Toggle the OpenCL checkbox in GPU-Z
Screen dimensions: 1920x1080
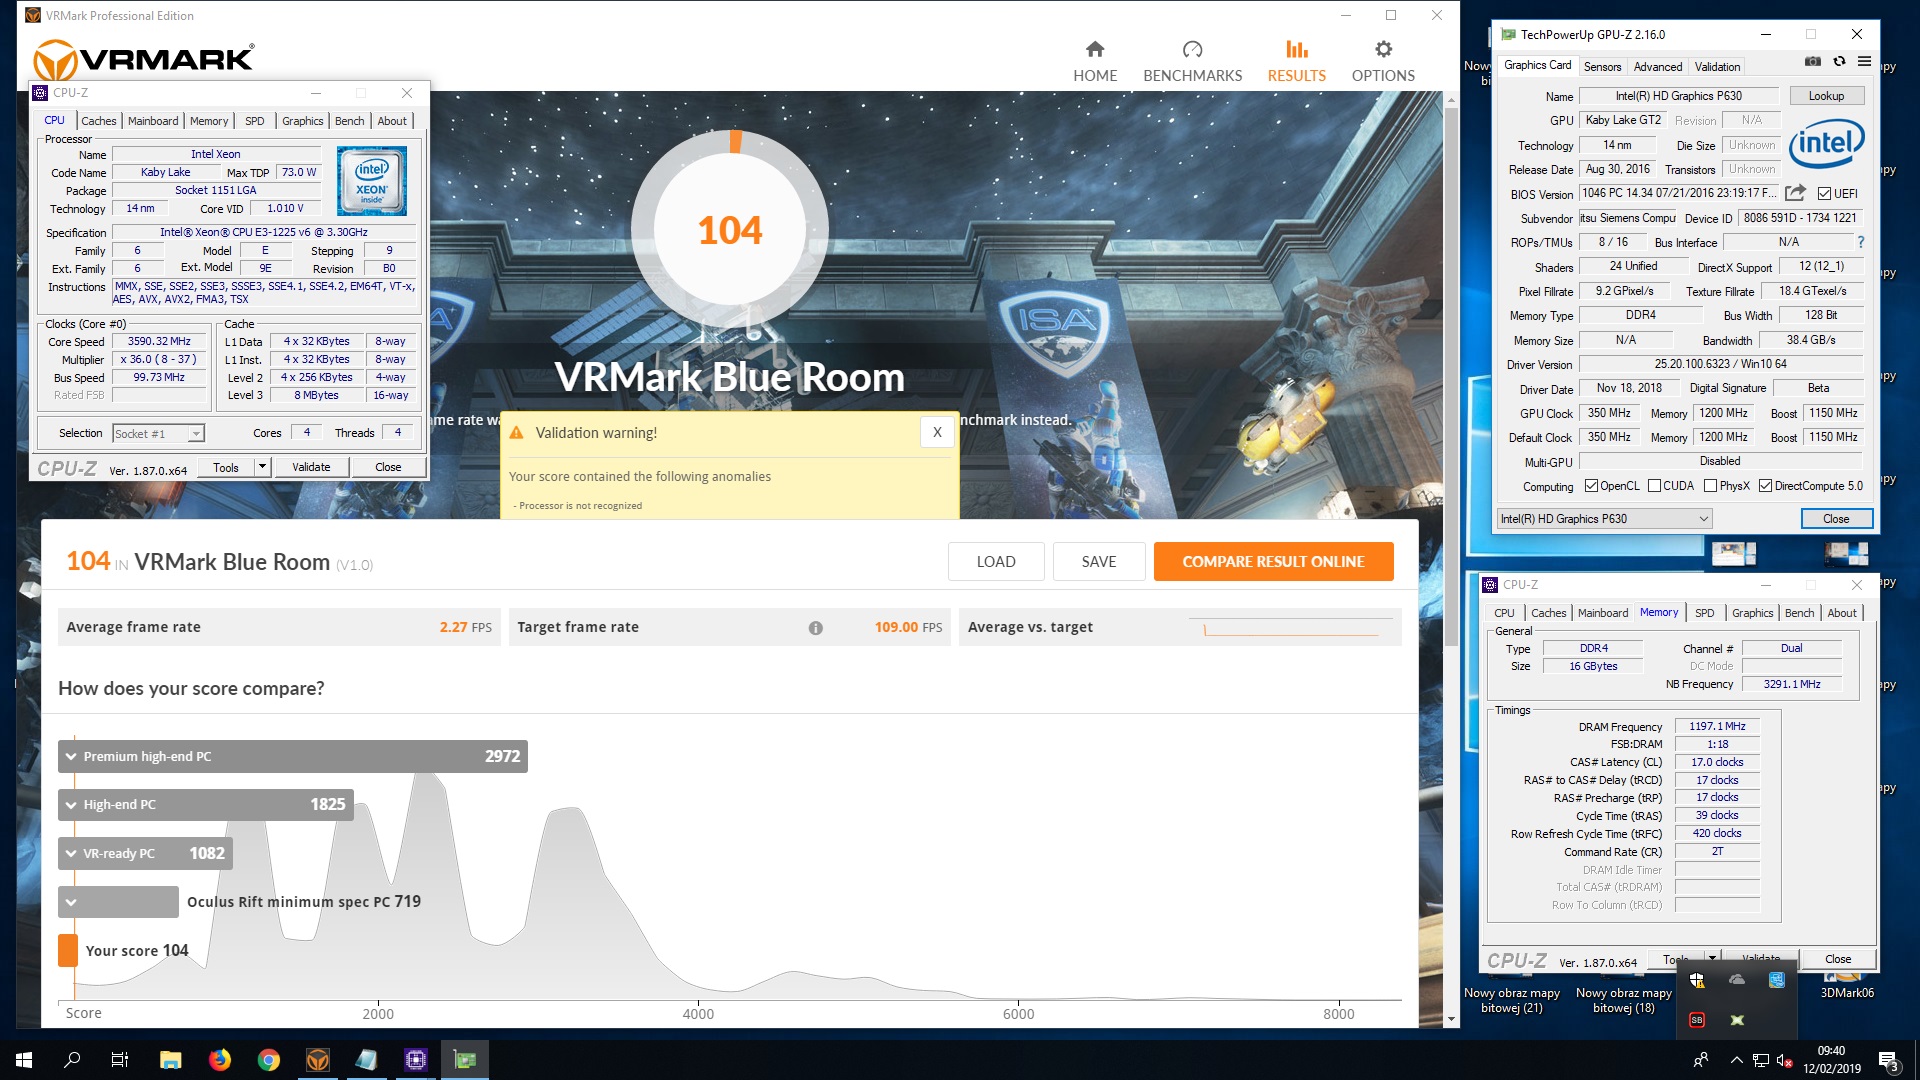[x=1591, y=486]
